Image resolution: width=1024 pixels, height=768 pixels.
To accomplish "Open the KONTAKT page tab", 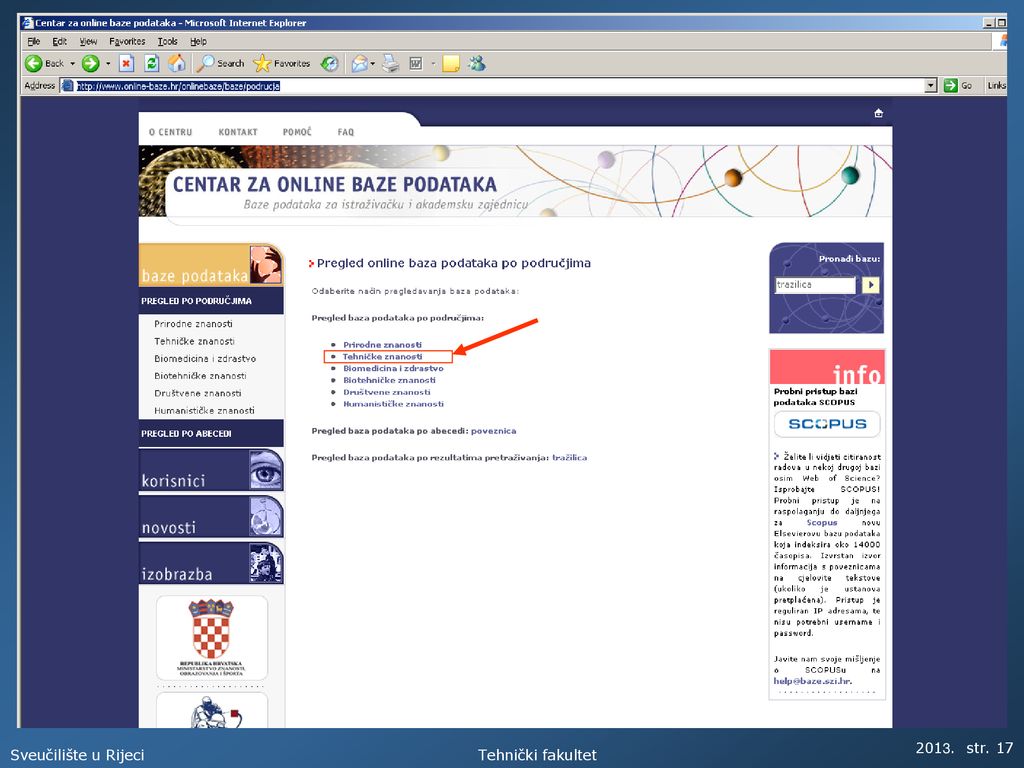I will point(238,132).
